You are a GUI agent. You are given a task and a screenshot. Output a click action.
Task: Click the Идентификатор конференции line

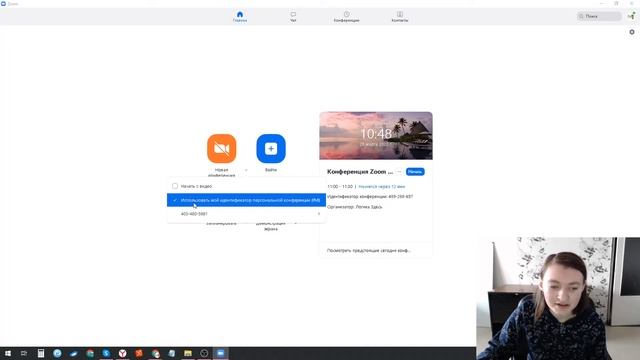[x=370, y=197]
